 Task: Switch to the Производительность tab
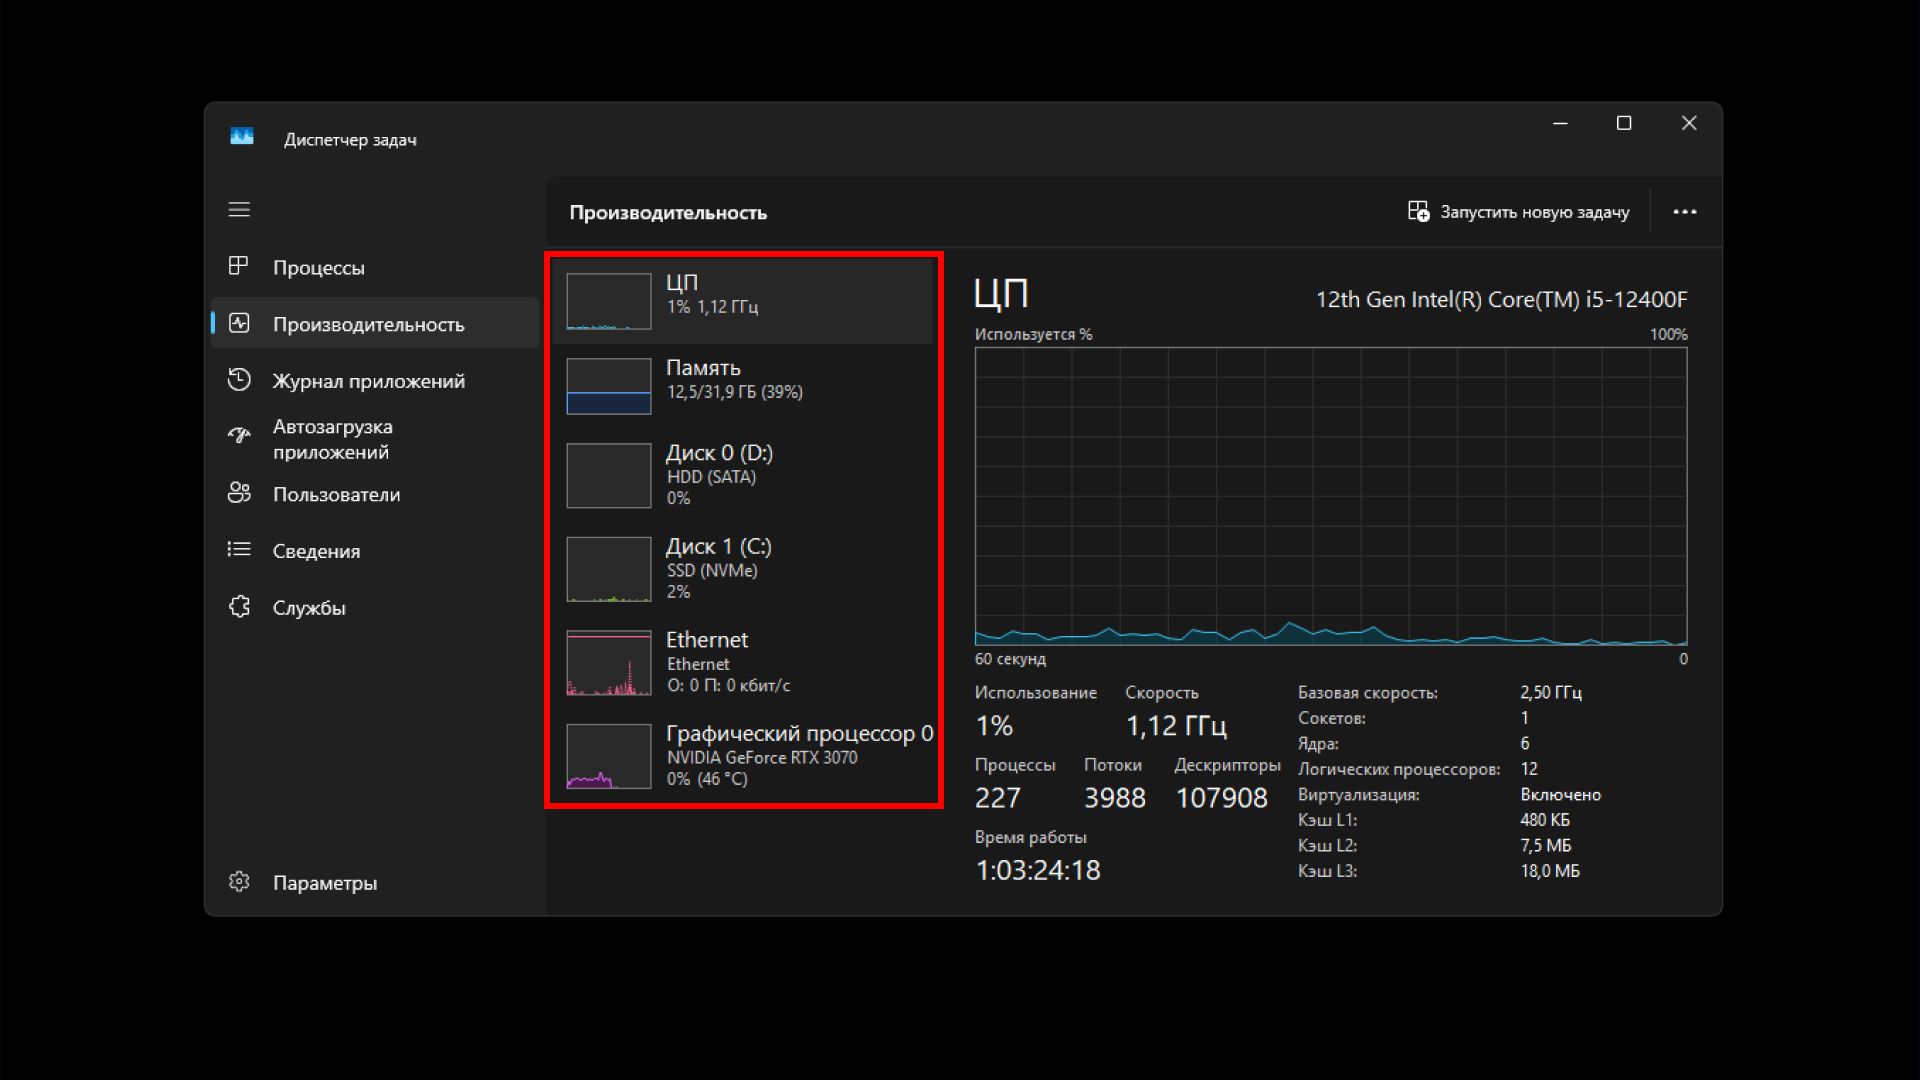pos(368,324)
